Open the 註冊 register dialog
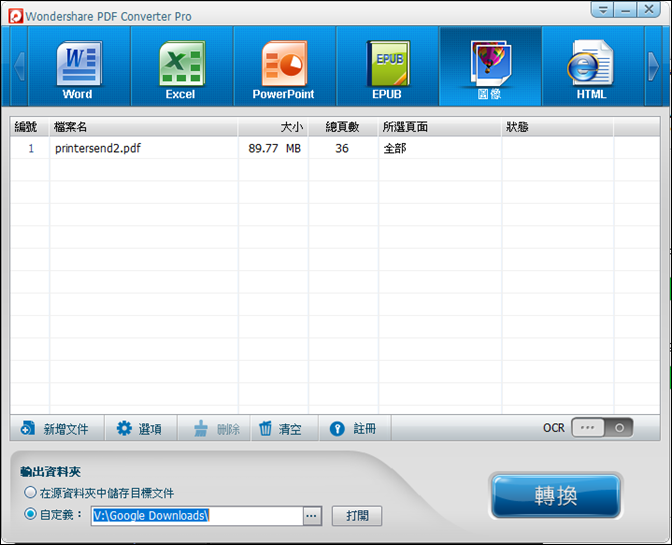 [355, 428]
